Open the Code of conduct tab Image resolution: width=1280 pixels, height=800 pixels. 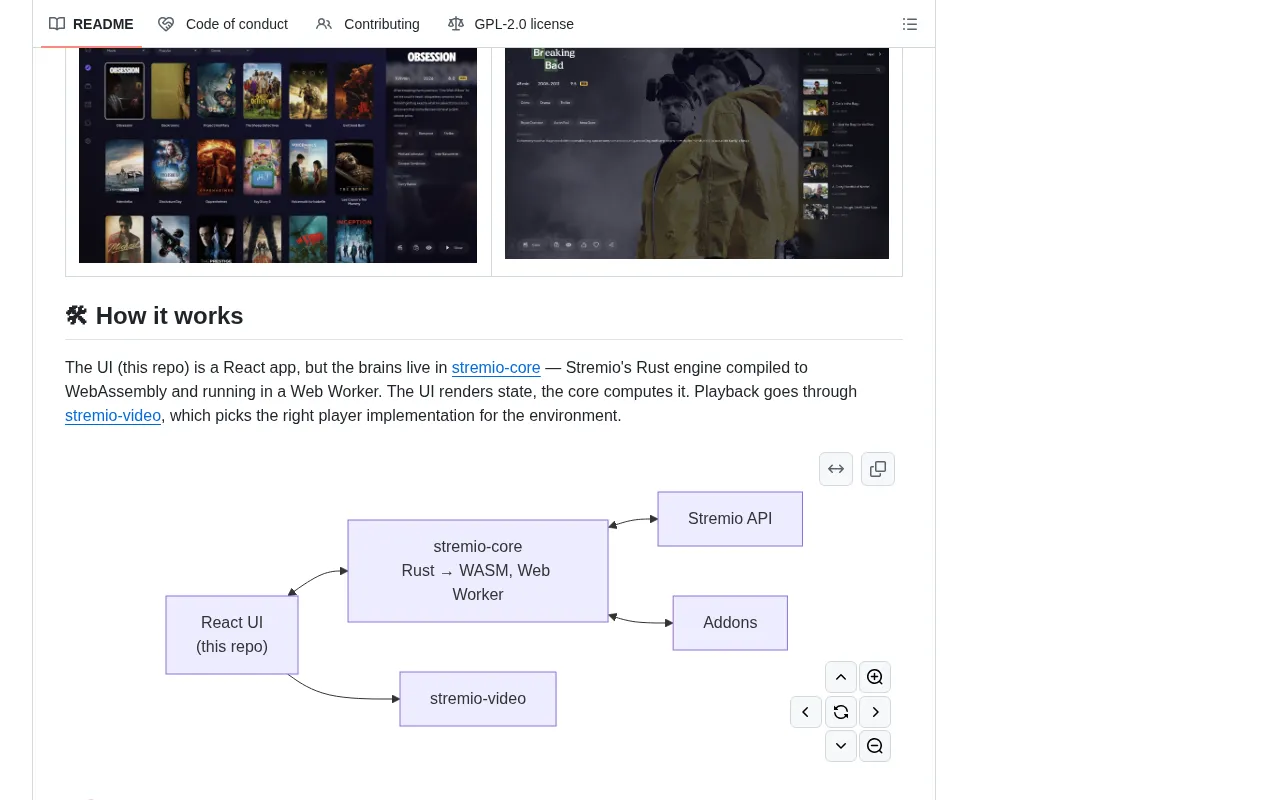(x=223, y=24)
